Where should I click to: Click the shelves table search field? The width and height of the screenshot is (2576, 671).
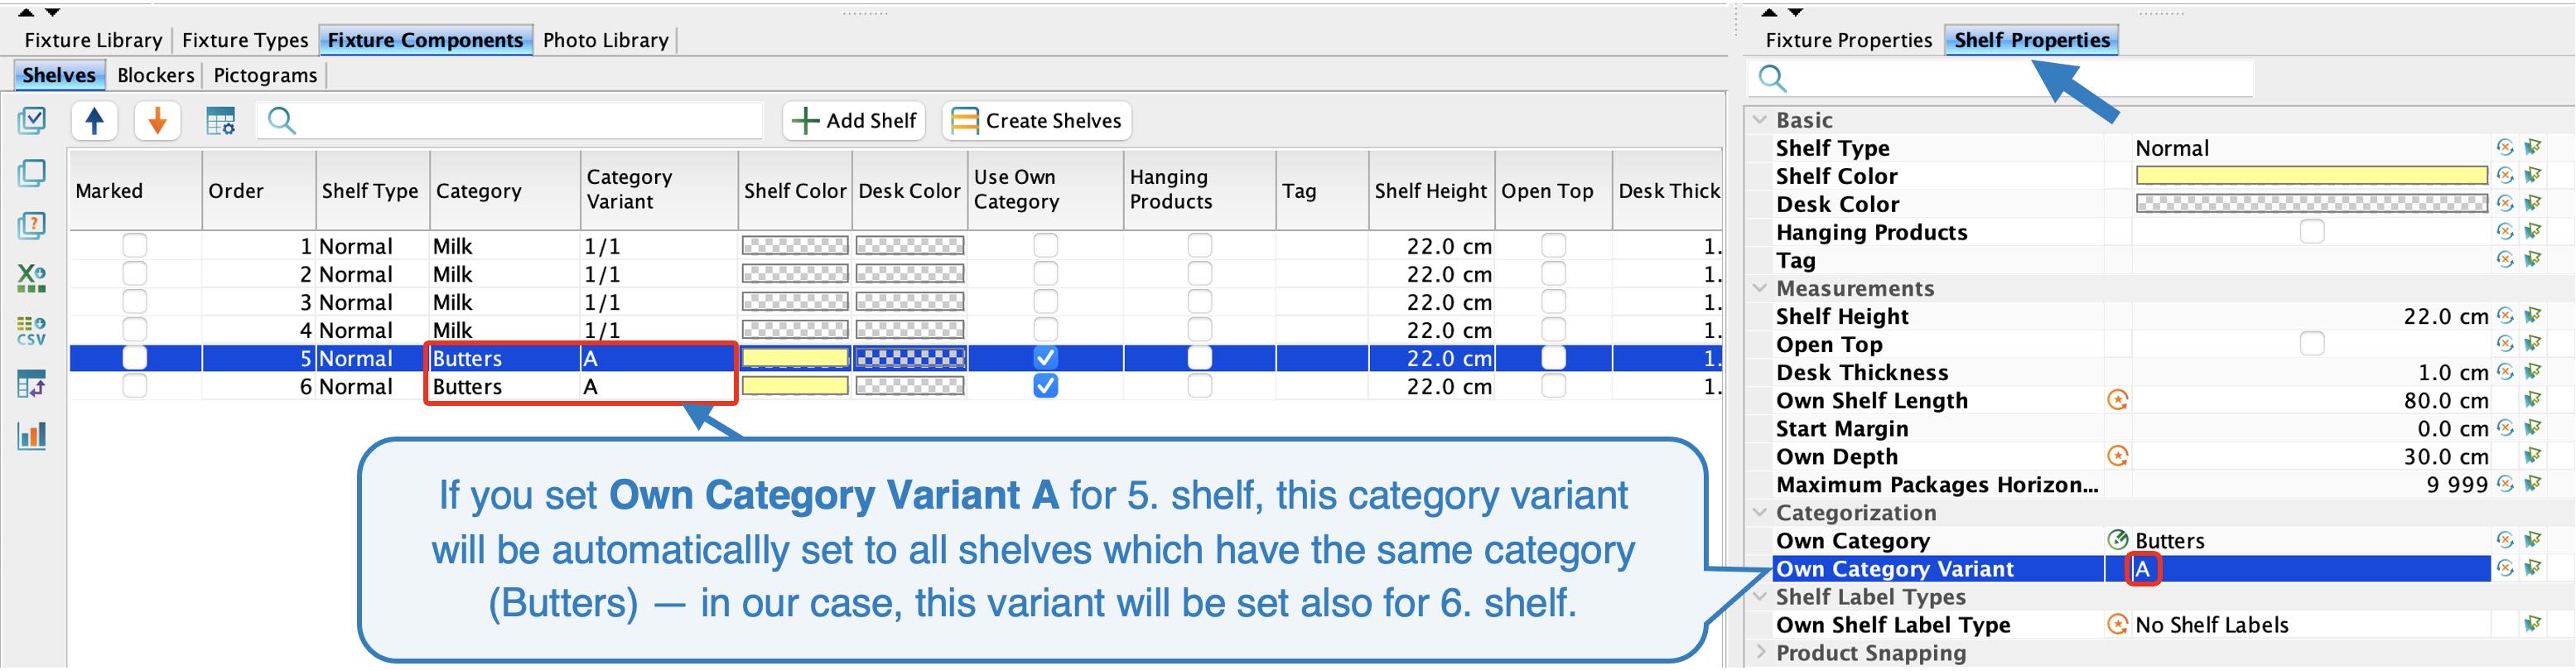coord(520,121)
